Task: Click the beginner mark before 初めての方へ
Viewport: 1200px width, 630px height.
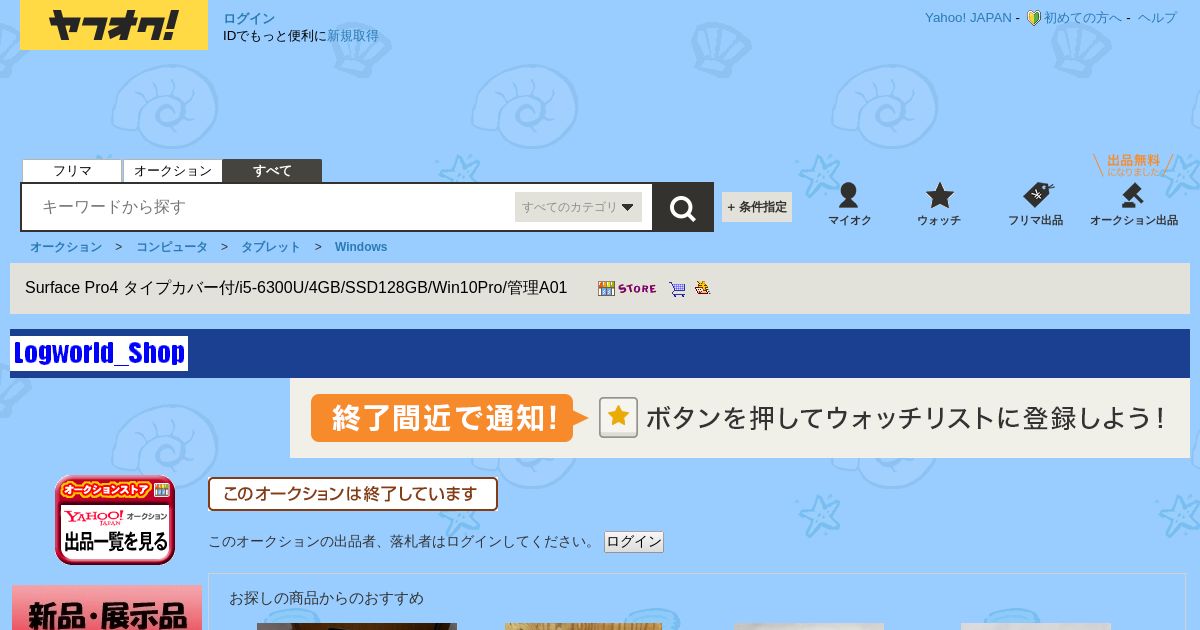Action: [1034, 18]
